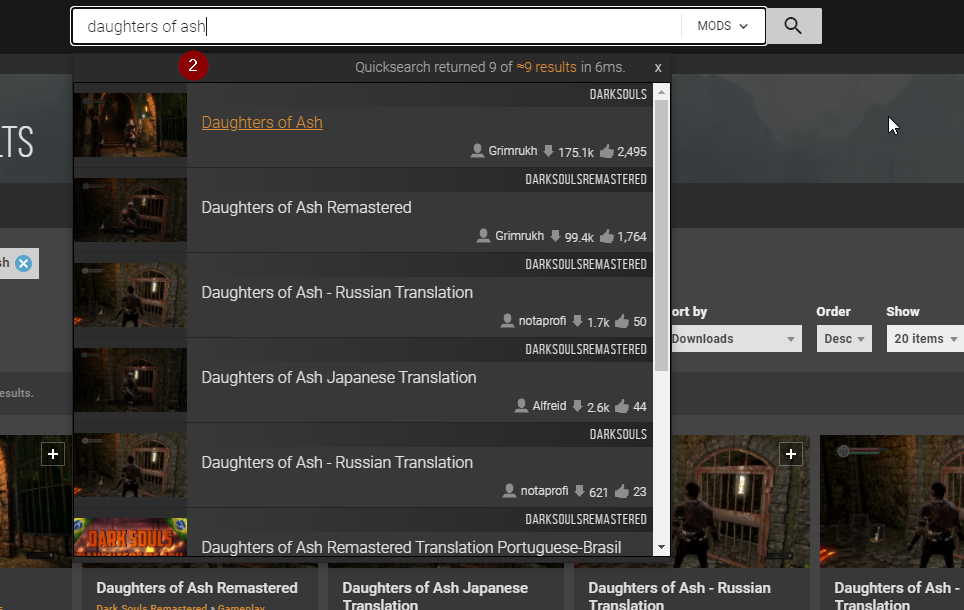Image resolution: width=964 pixels, height=610 pixels.
Task: Open Daughters of Ash Japanese Translation quicksearch result
Action: tap(339, 377)
